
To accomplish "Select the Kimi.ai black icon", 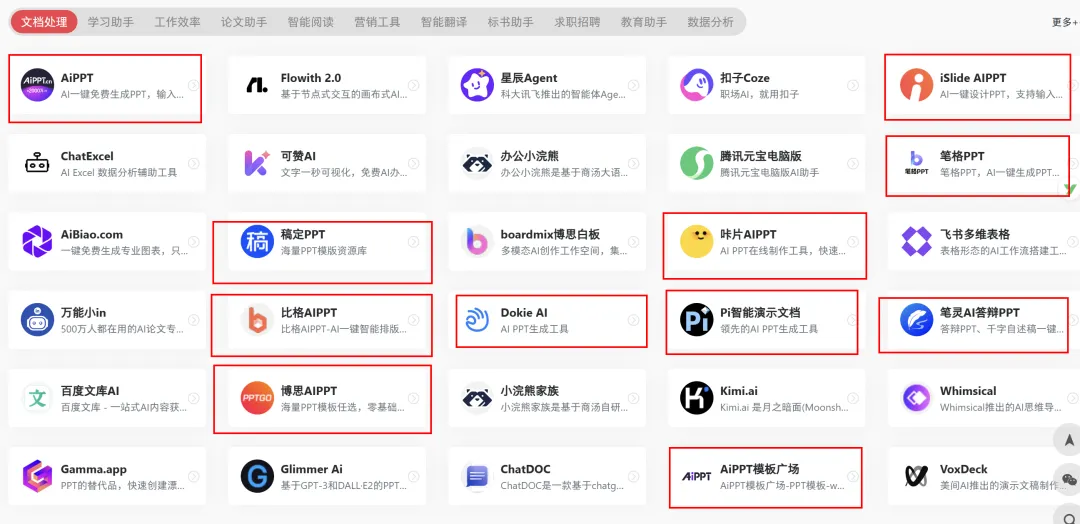I will (x=697, y=398).
